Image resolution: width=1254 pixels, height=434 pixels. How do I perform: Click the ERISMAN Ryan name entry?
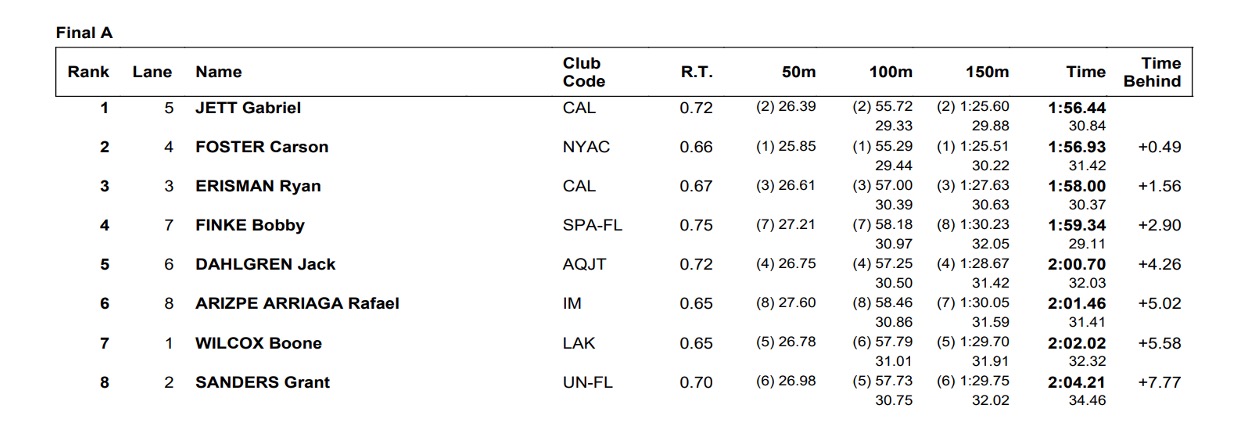258,186
